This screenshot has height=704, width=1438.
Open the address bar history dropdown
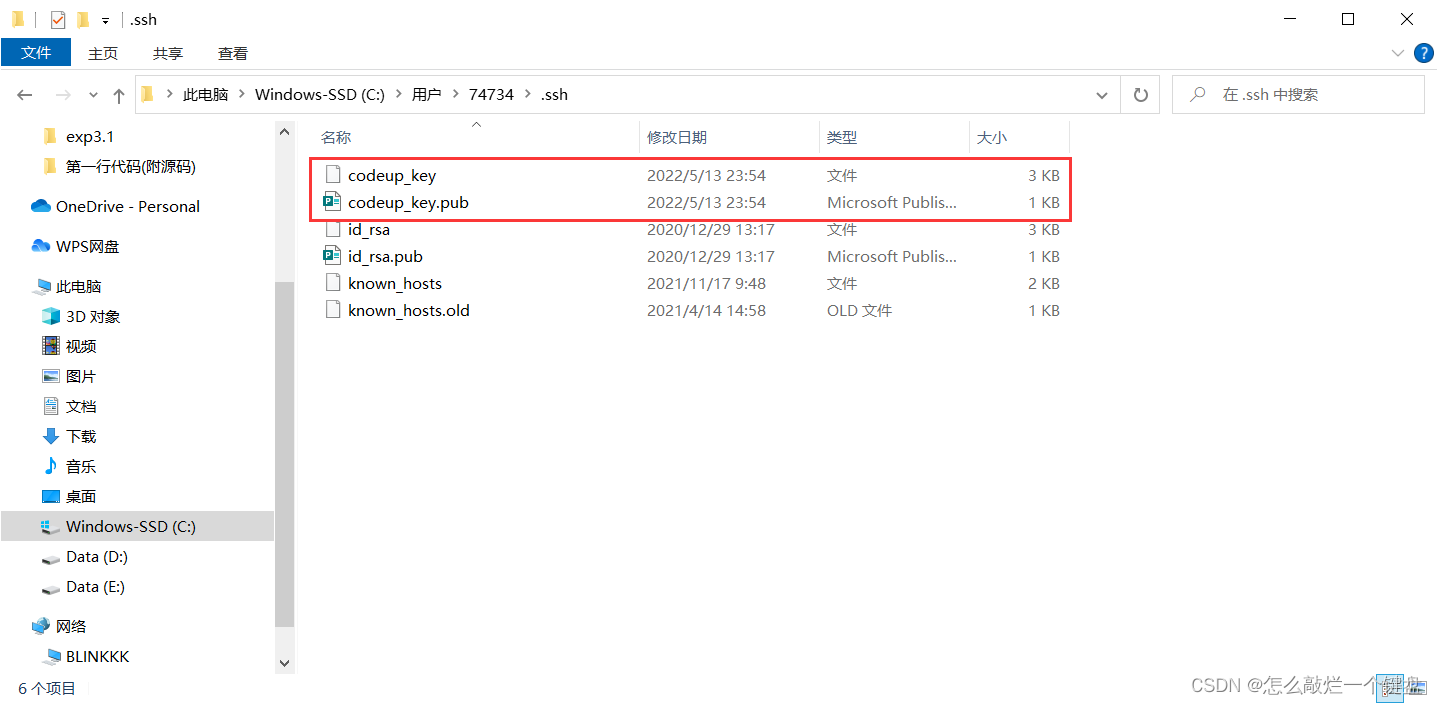click(1102, 95)
